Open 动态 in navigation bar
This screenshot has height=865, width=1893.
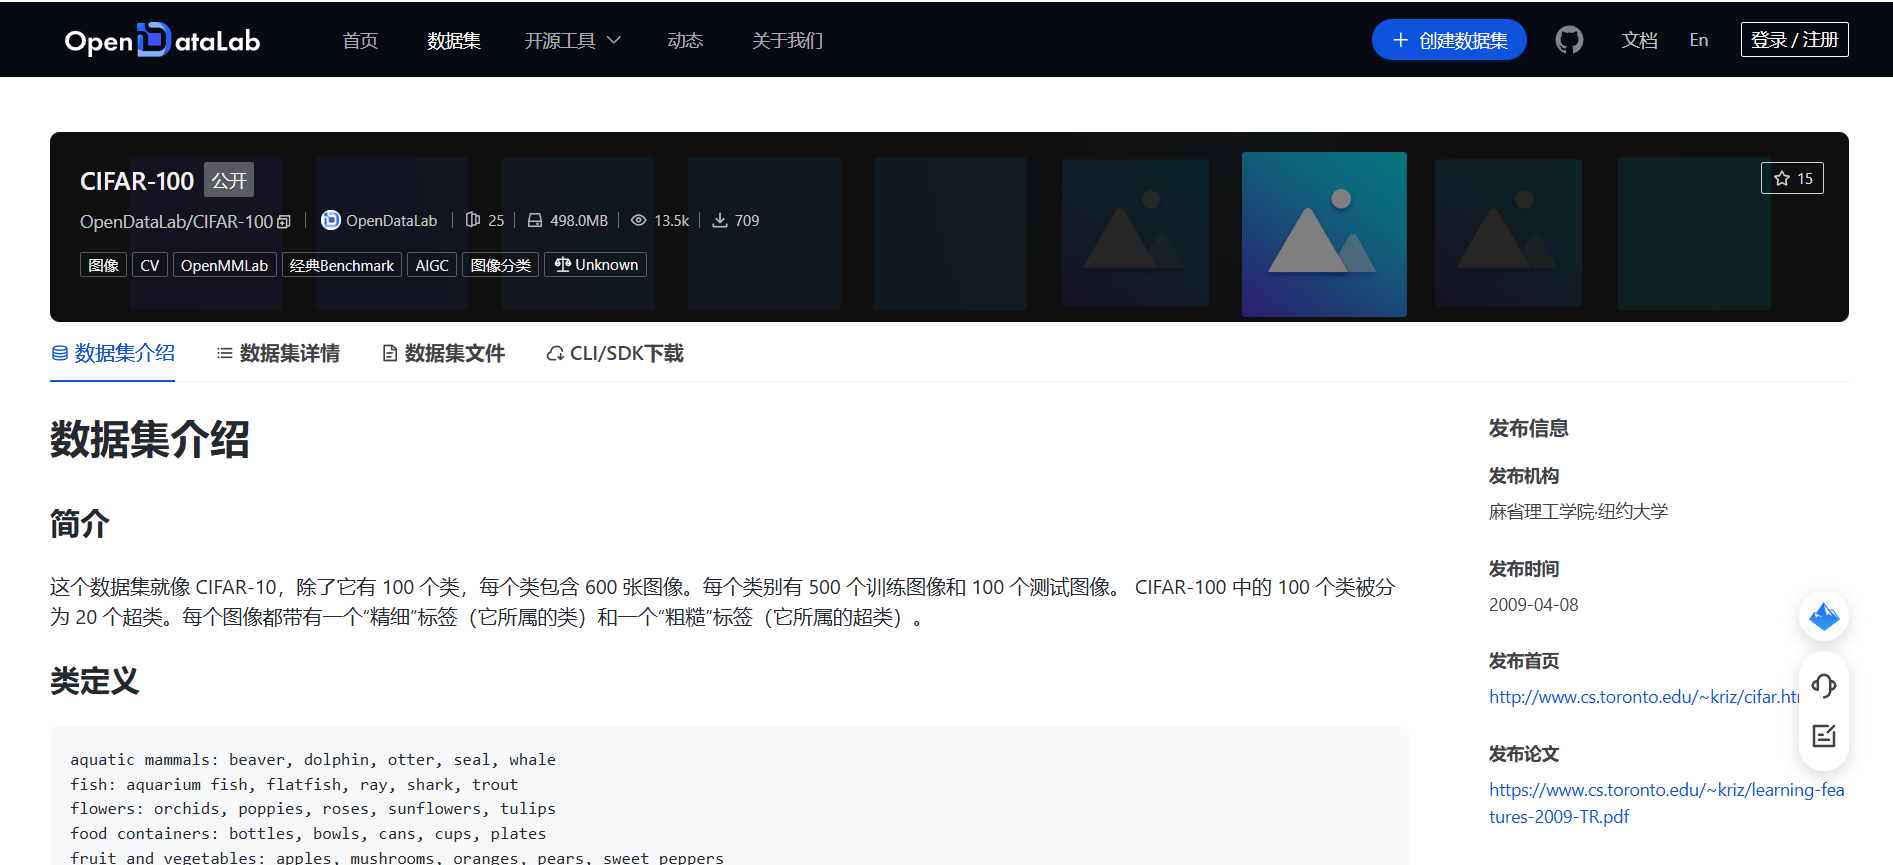click(685, 40)
